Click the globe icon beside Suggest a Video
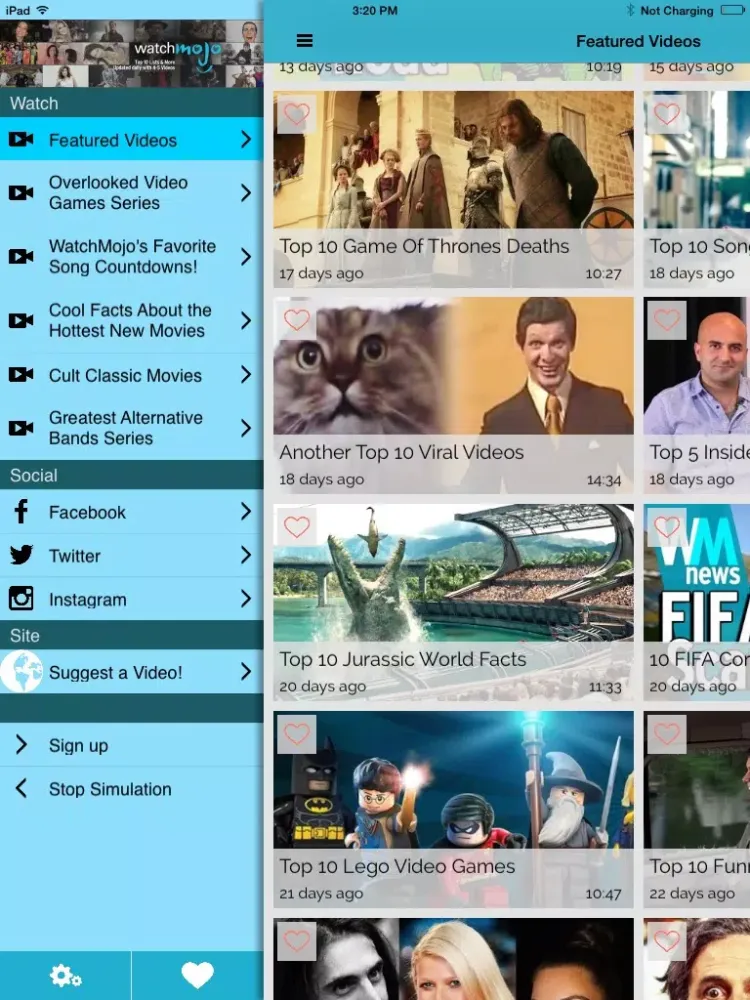This screenshot has height=1000, width=750. (21, 672)
